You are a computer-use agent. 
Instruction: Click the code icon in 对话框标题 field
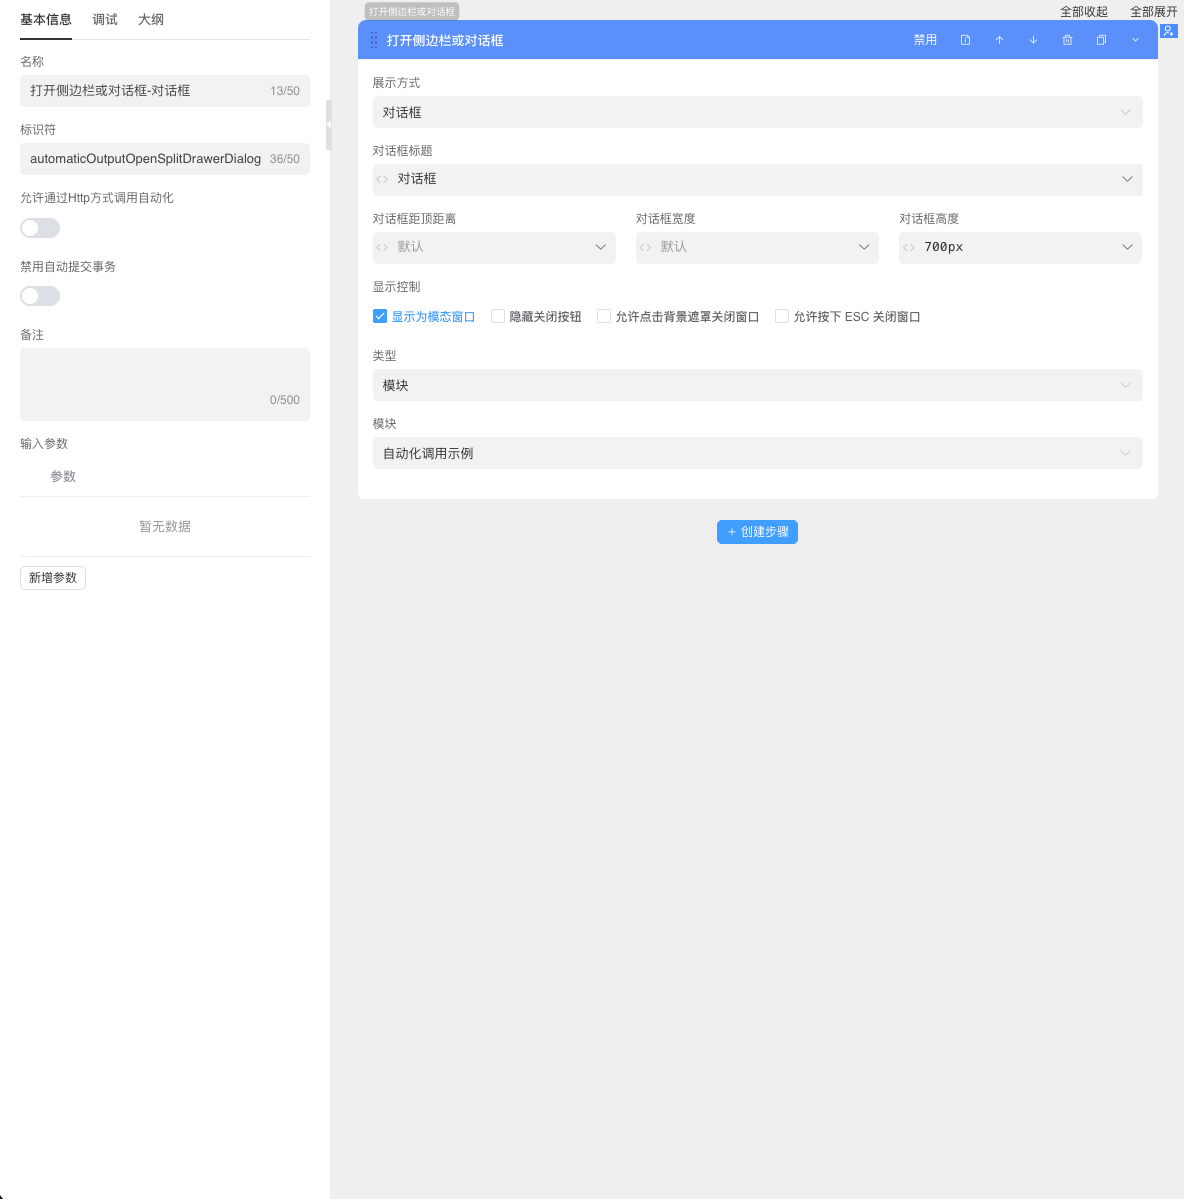[382, 179]
